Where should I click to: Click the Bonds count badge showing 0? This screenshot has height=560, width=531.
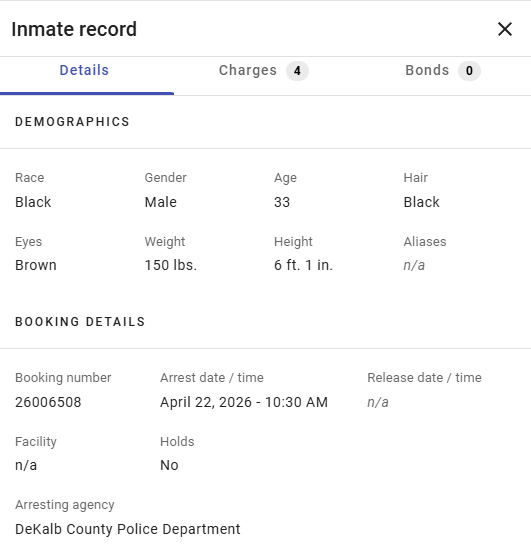point(469,71)
